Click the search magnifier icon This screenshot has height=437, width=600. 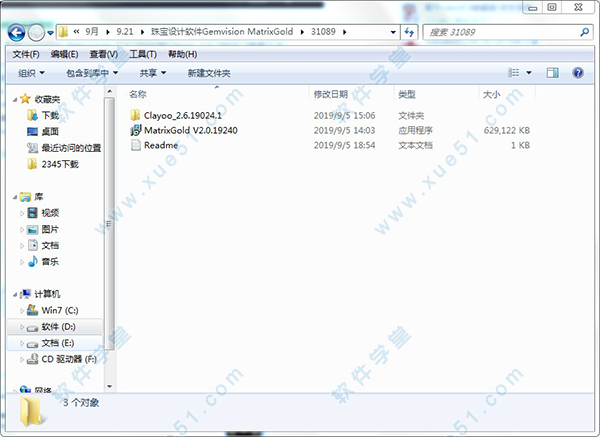tap(584, 32)
